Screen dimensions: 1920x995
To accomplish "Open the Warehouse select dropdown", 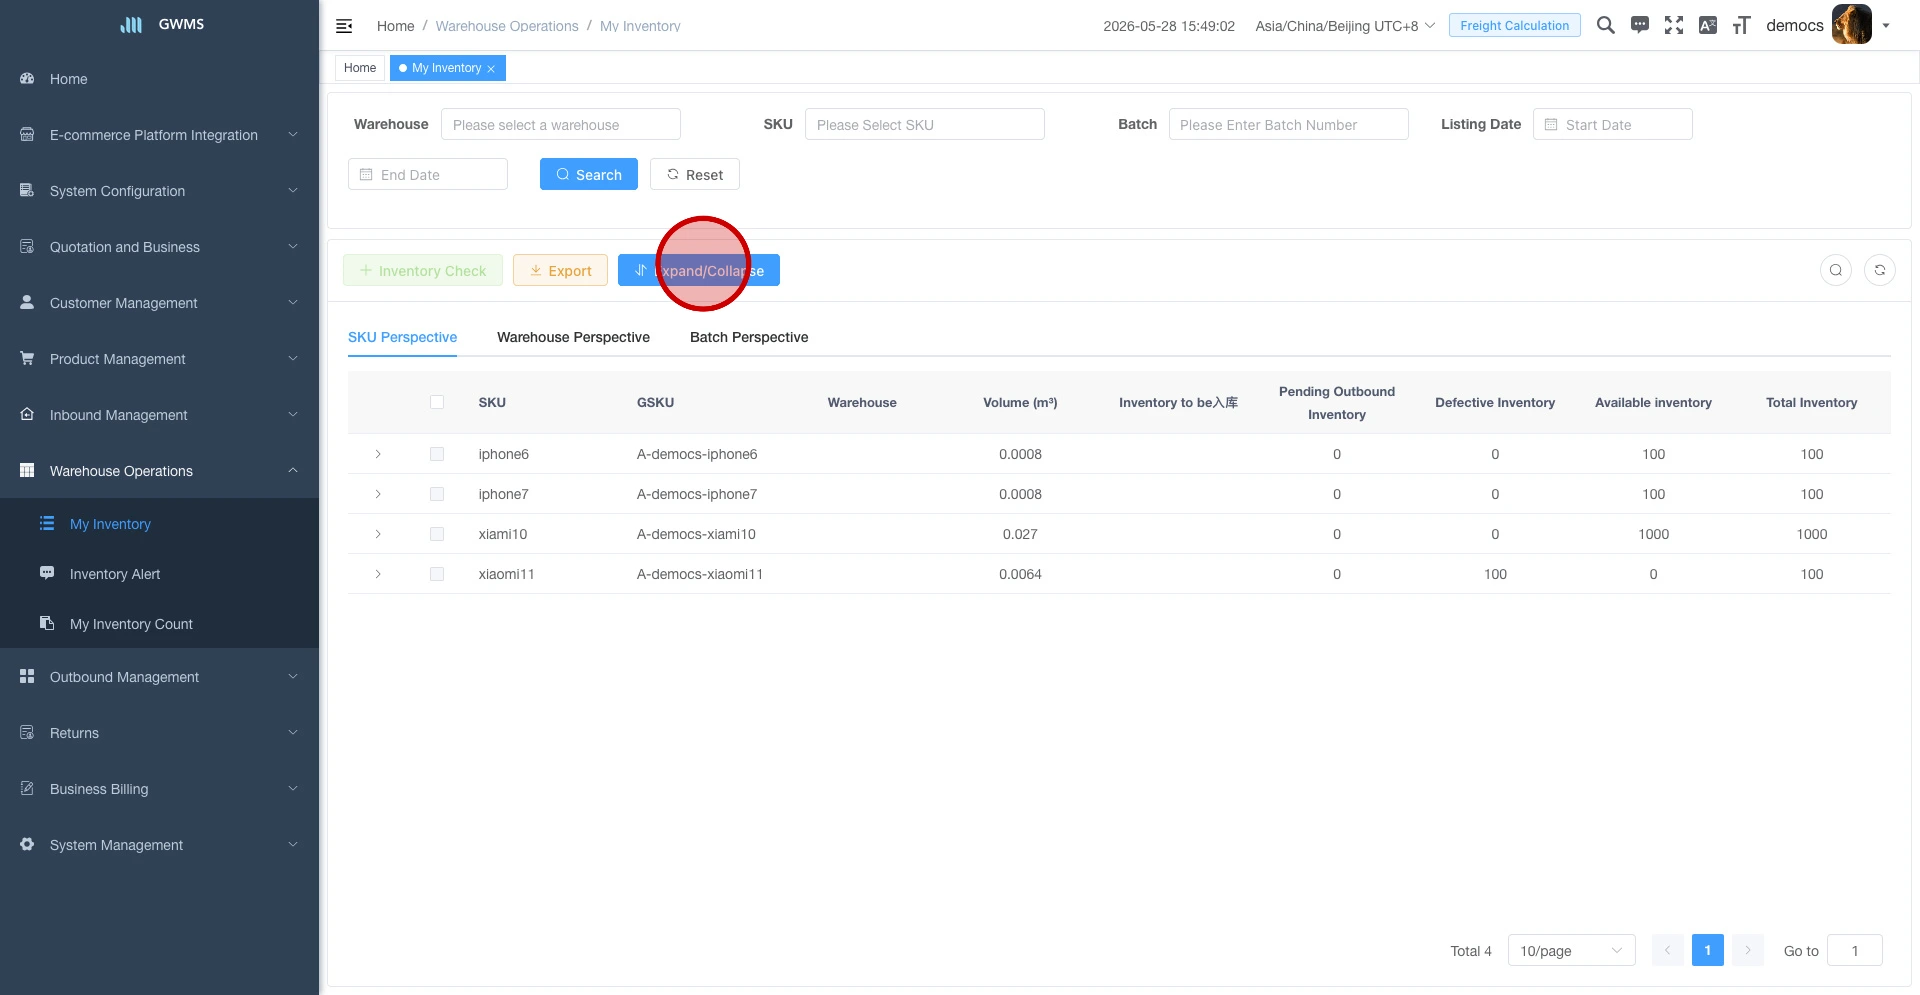I will (x=560, y=124).
